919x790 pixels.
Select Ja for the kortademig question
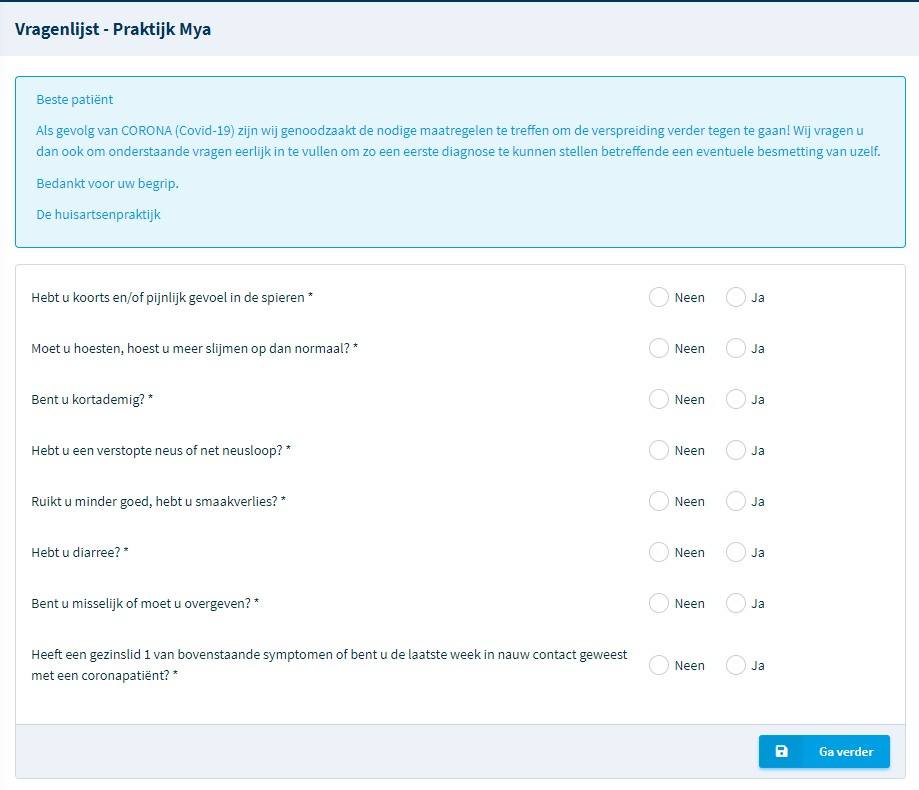point(737,399)
